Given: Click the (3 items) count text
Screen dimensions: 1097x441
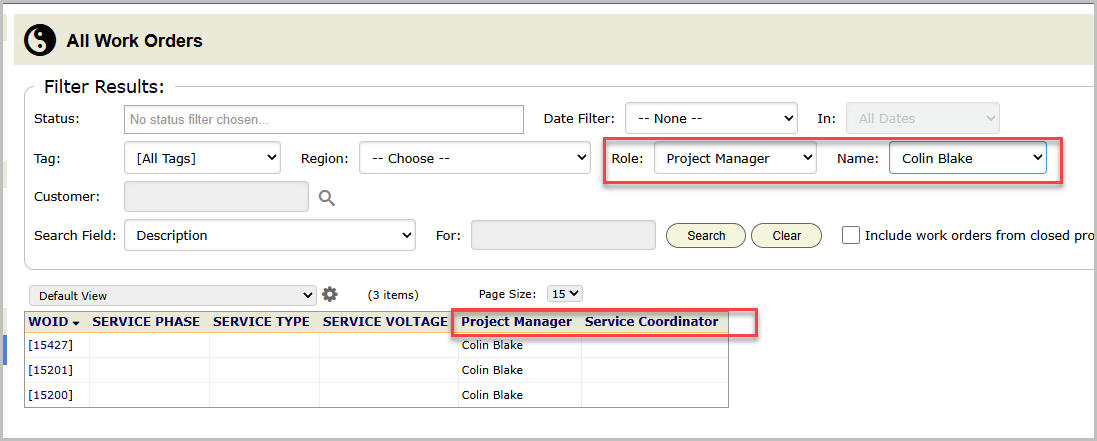Looking at the screenshot, I should point(393,295).
